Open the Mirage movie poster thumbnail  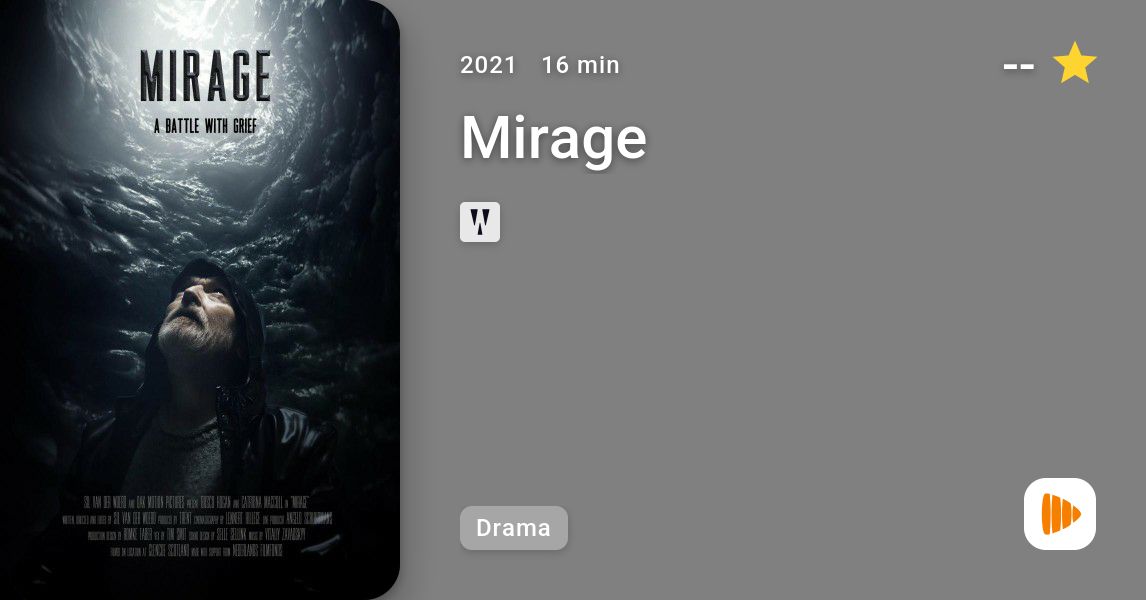pos(200,300)
